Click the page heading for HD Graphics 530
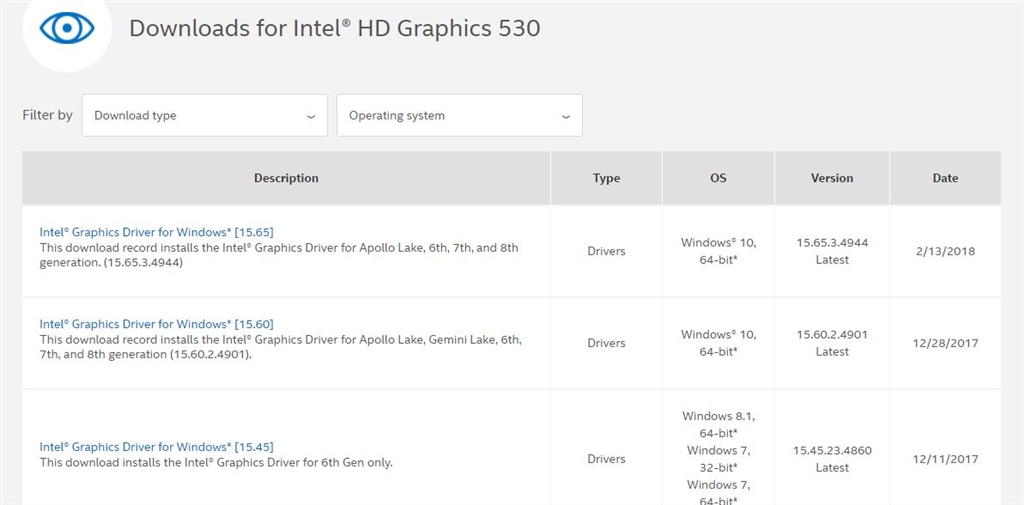The image size is (1024, 505). click(335, 28)
